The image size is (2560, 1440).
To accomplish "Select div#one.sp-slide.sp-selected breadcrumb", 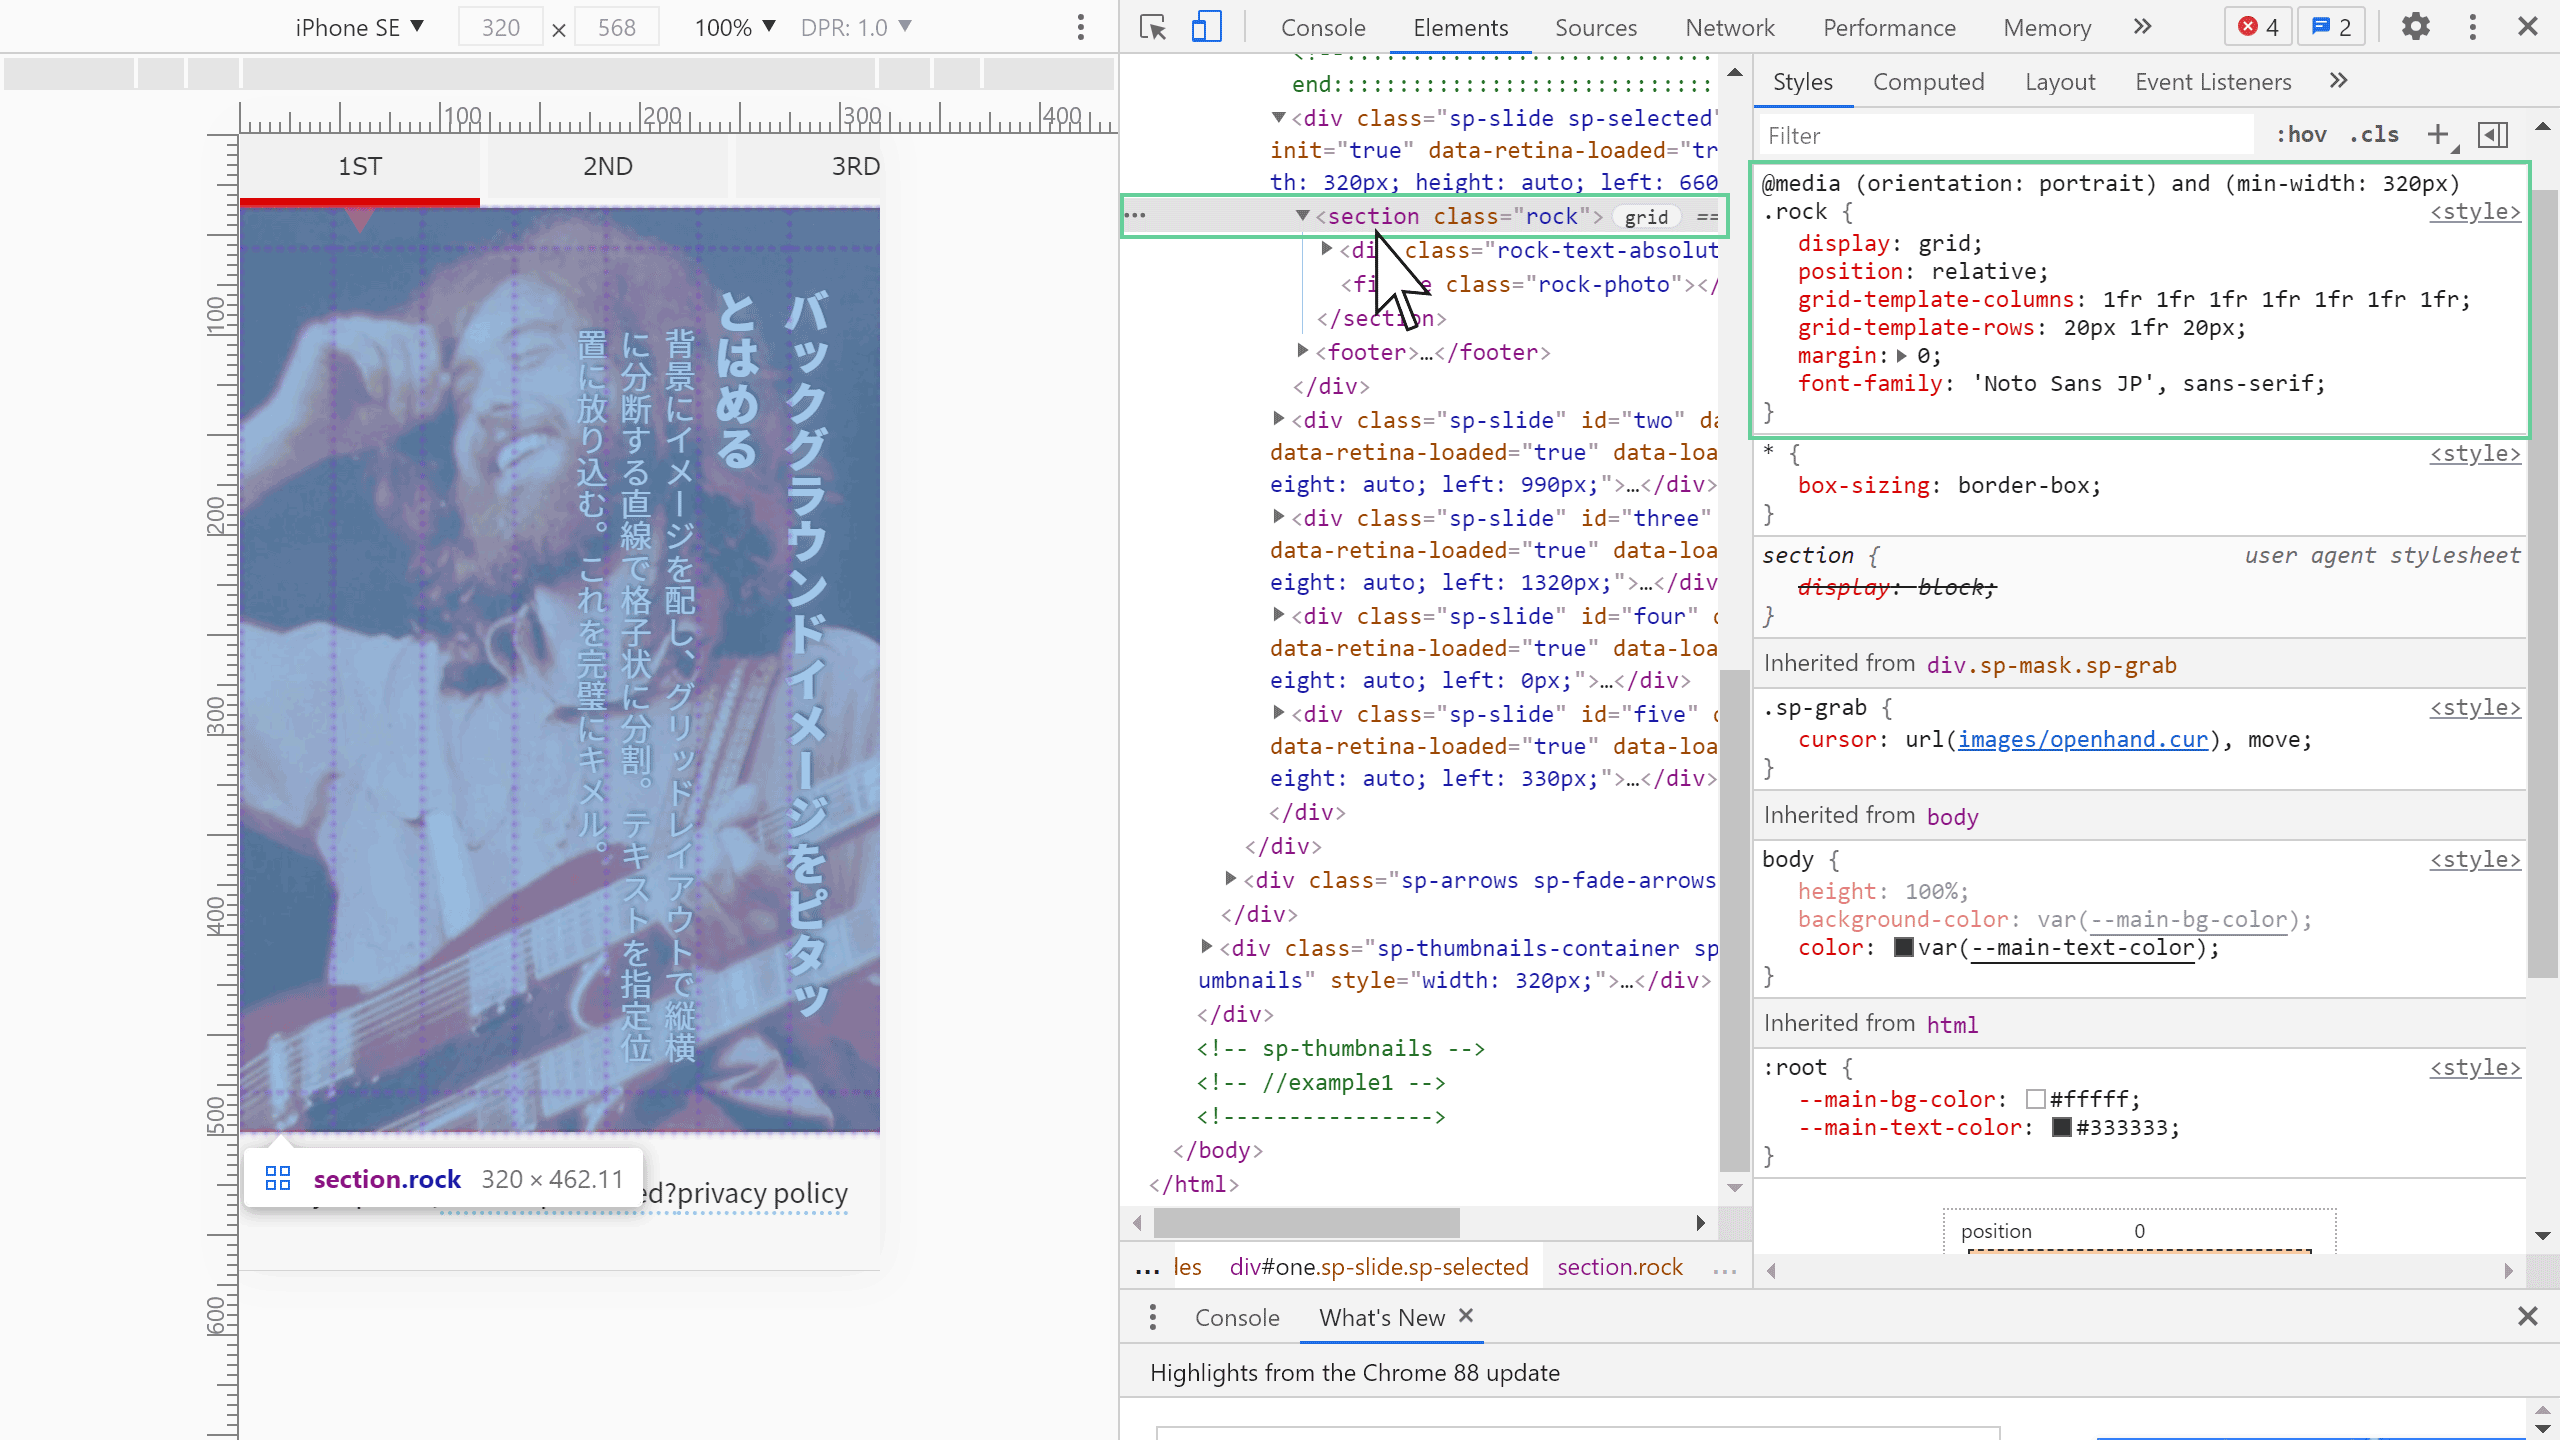I will 1379,1267.
